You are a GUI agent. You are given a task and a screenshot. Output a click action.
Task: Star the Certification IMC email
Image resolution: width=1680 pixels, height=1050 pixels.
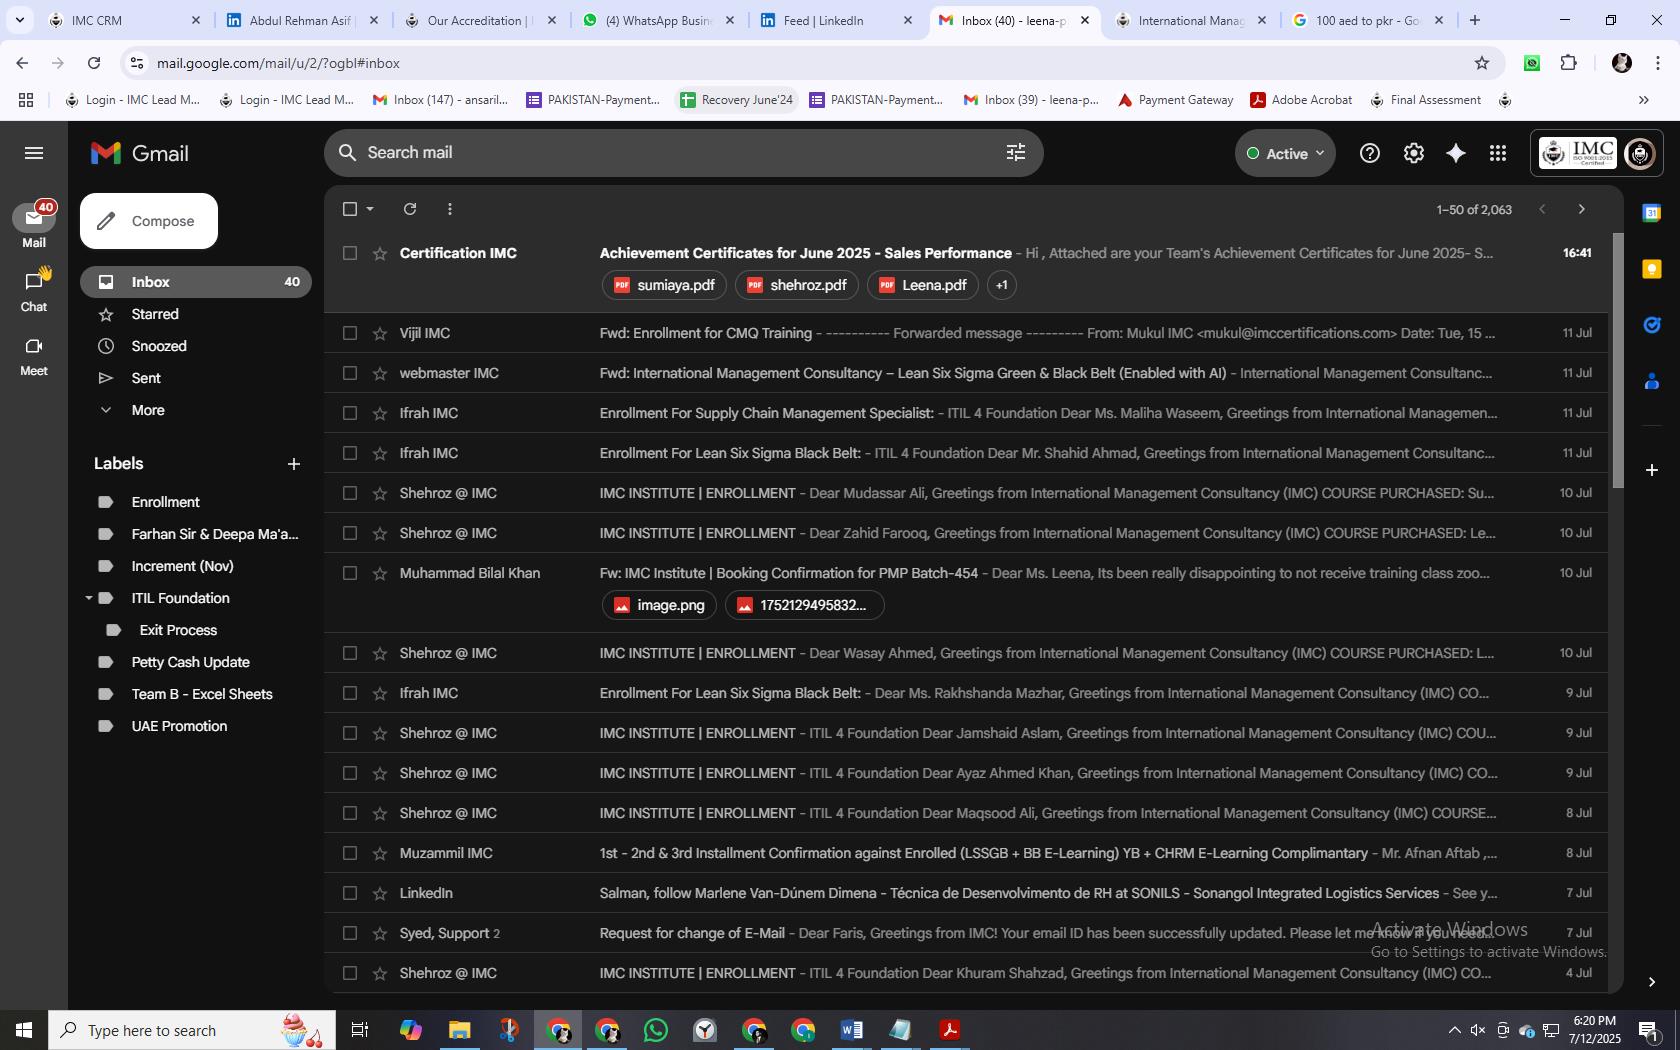[x=379, y=253]
